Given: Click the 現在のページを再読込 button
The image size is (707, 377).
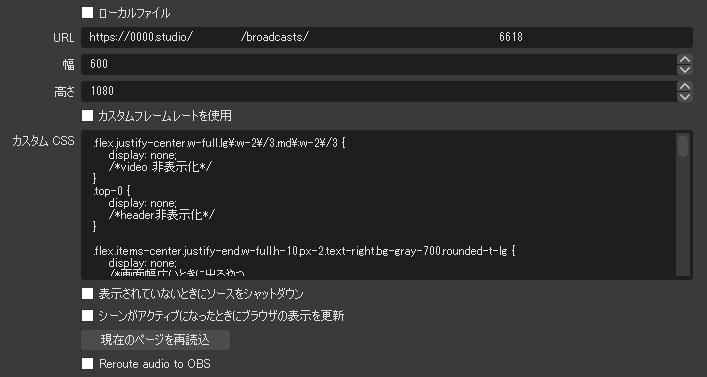Looking at the screenshot, I should point(155,340).
